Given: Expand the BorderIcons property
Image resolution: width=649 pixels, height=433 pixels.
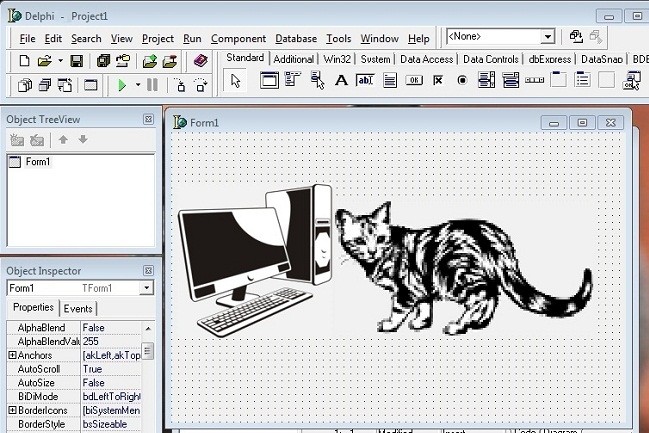Looking at the screenshot, I should tap(12, 410).
